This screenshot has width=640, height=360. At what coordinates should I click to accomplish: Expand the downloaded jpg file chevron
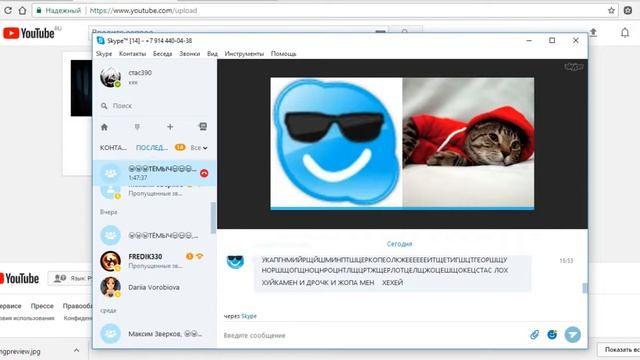click(76, 351)
